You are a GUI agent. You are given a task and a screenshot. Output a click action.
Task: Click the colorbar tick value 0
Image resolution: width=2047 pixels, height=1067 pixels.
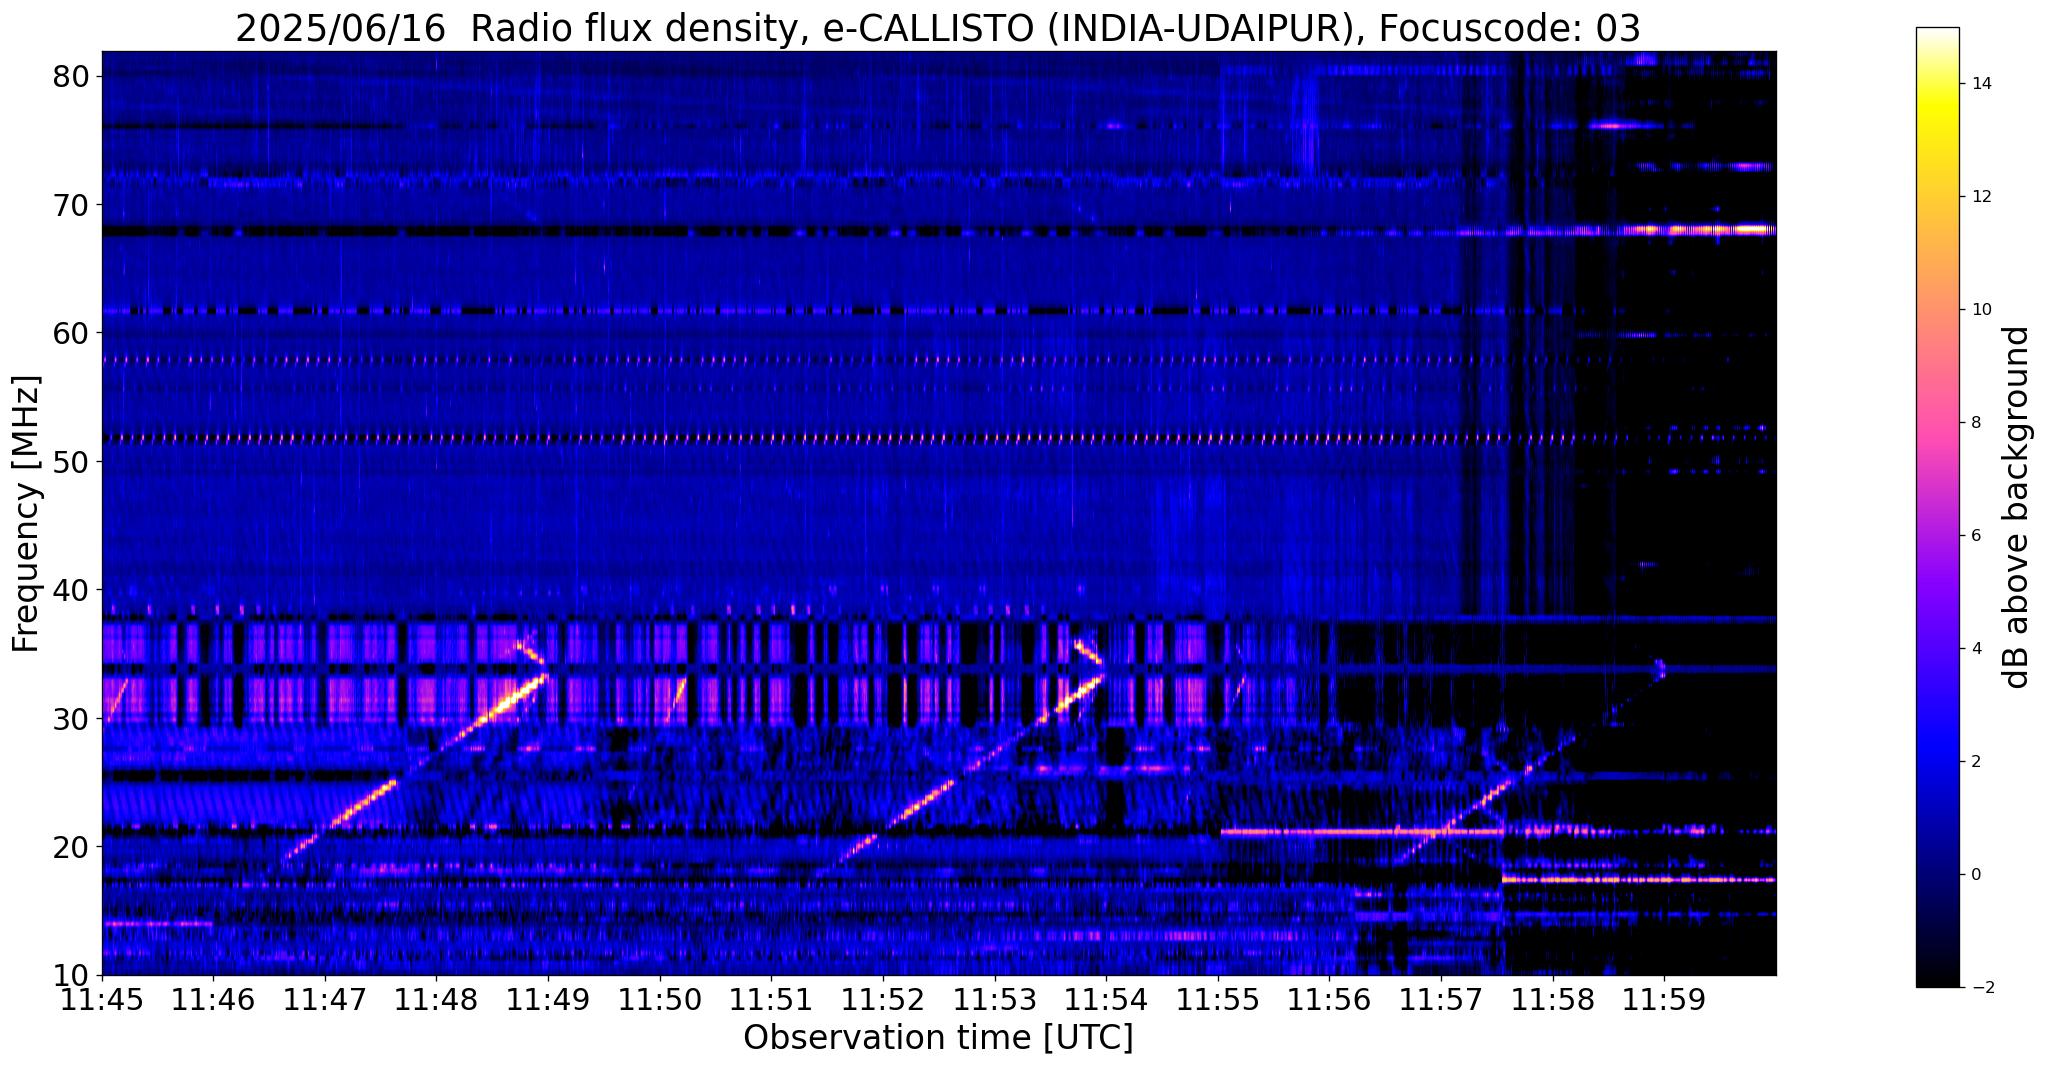coord(1976,875)
